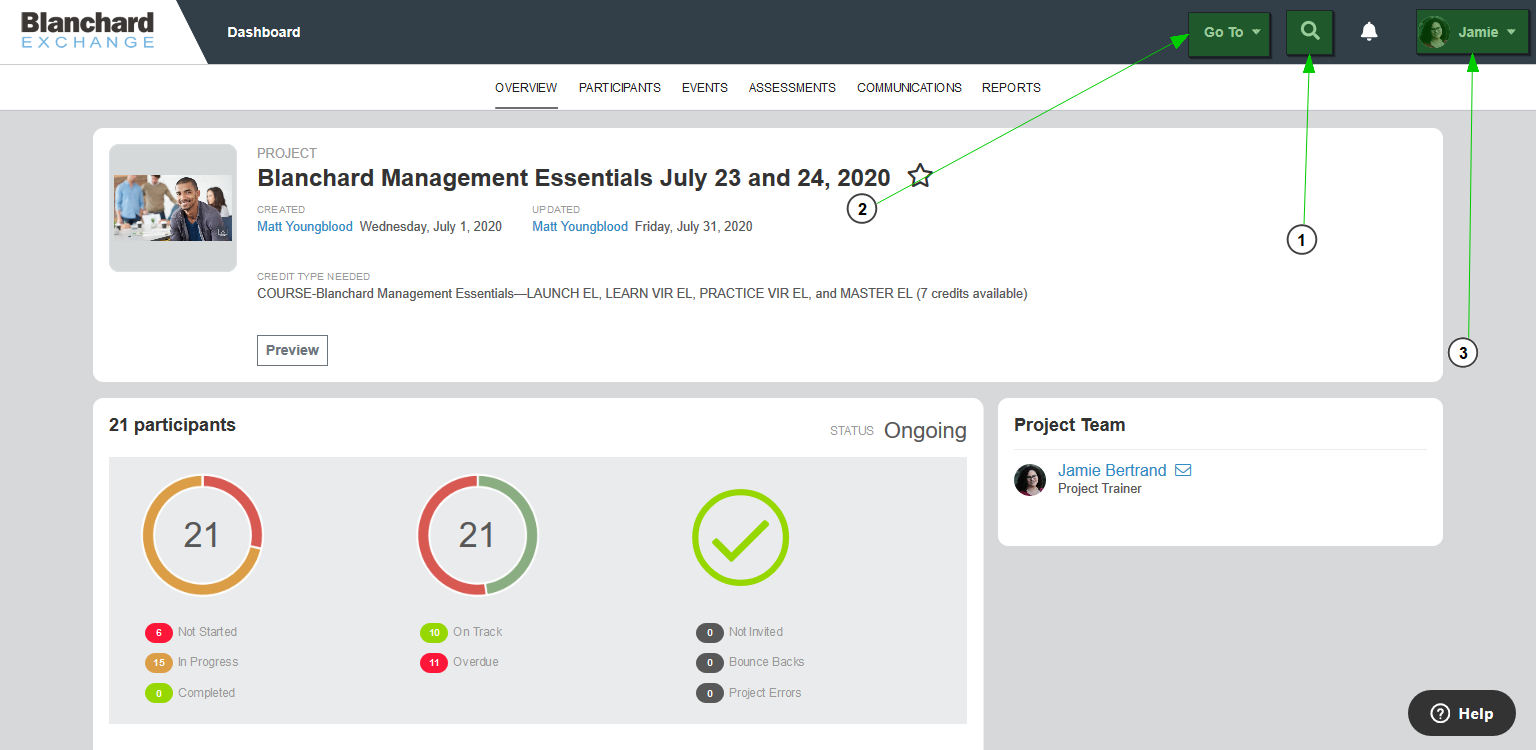Click the green checkmark circle
1539x750 pixels.
coord(740,537)
